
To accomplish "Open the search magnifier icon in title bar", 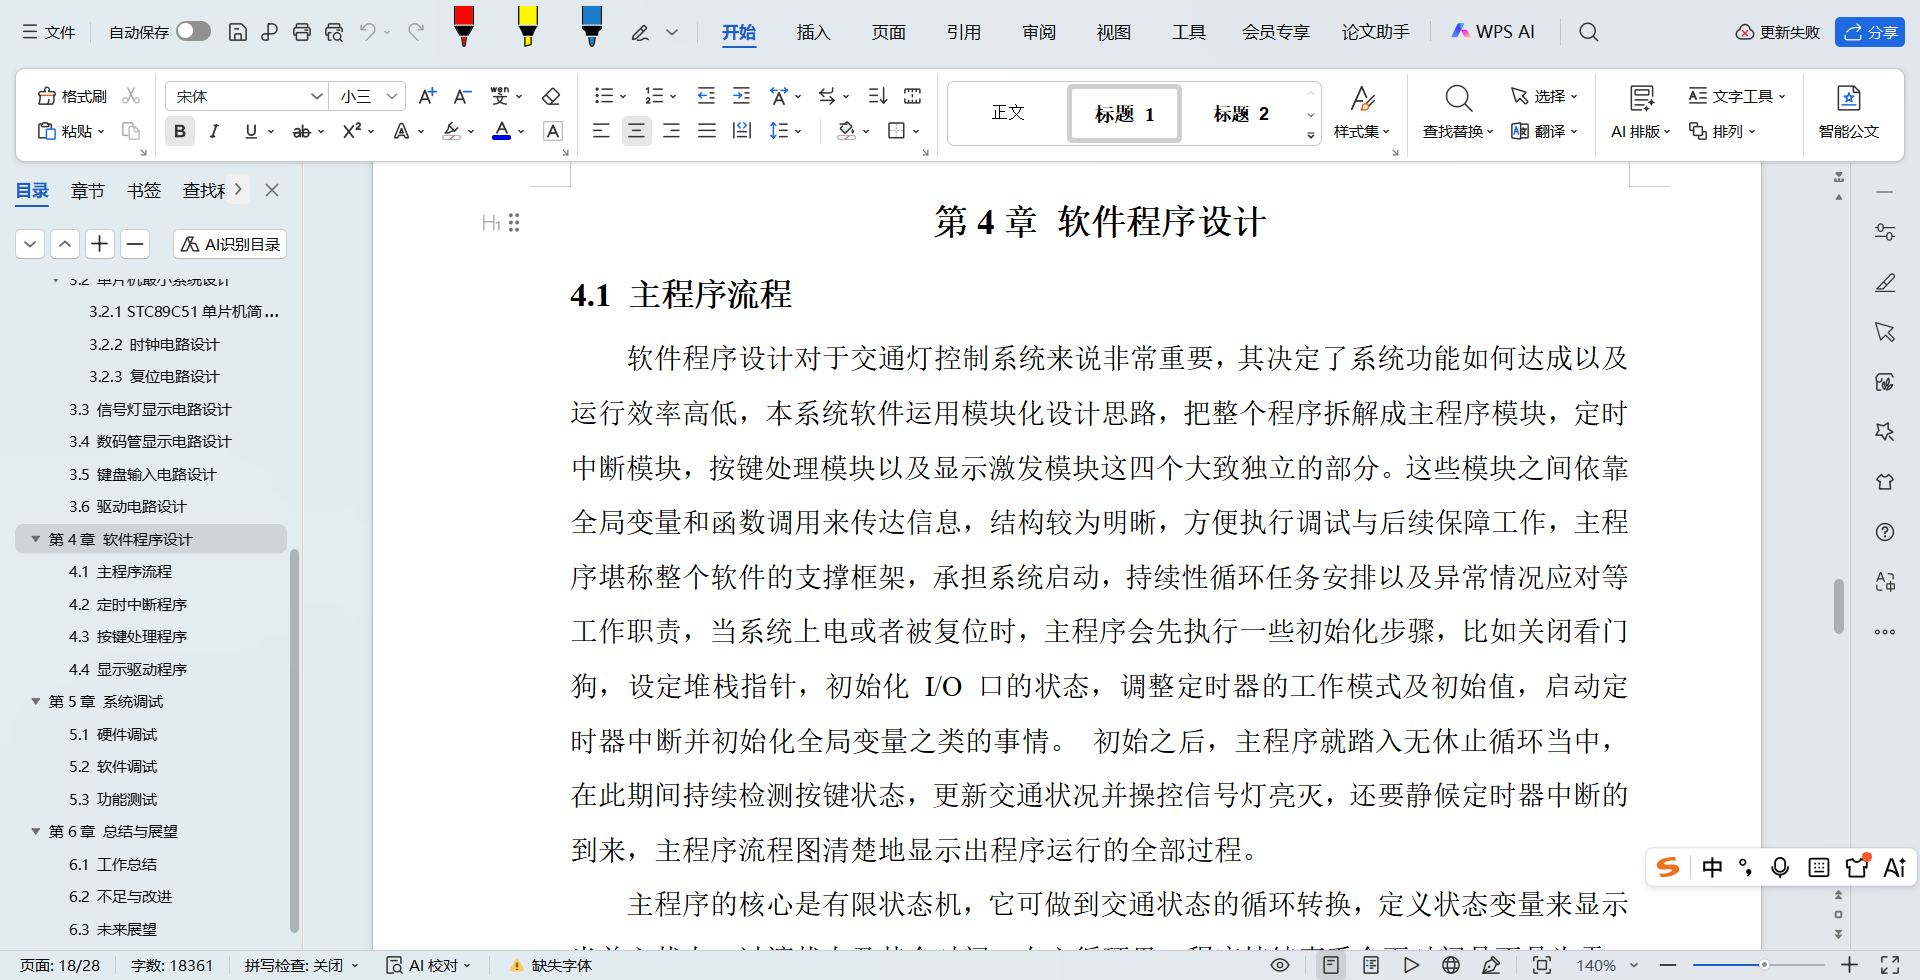I will click(x=1588, y=32).
